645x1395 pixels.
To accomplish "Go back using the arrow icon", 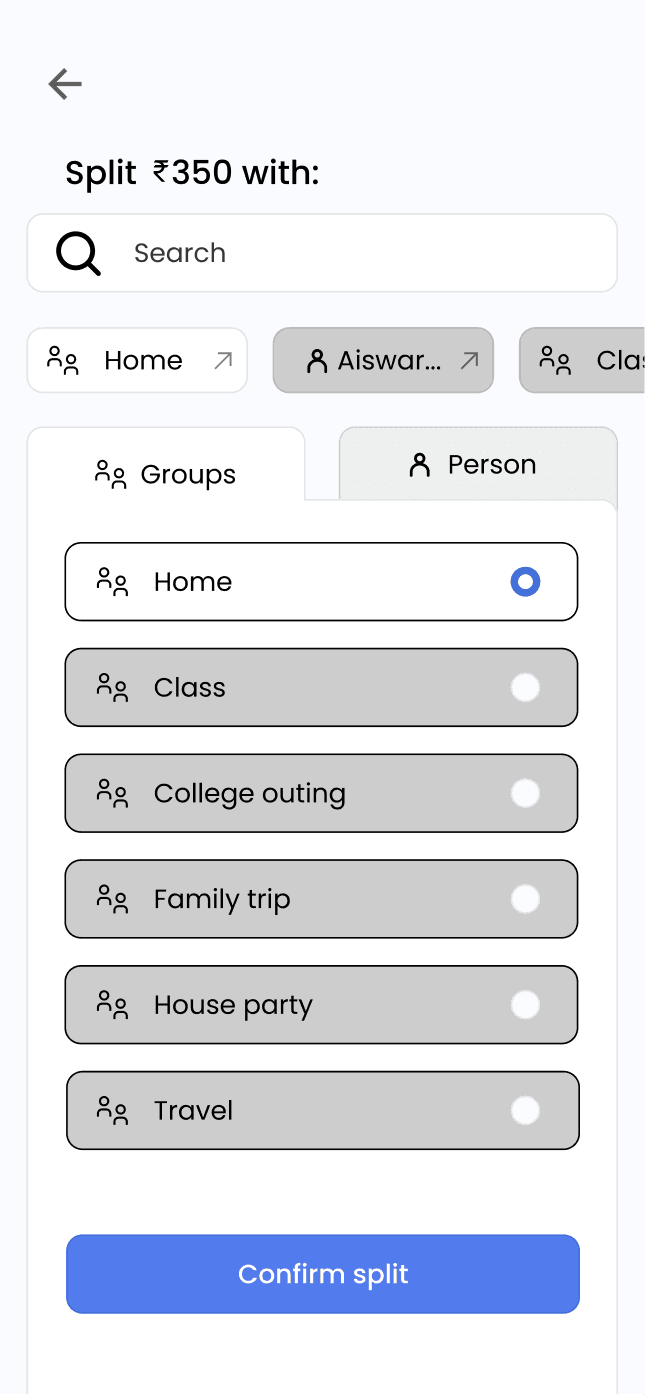I will tap(65, 84).
